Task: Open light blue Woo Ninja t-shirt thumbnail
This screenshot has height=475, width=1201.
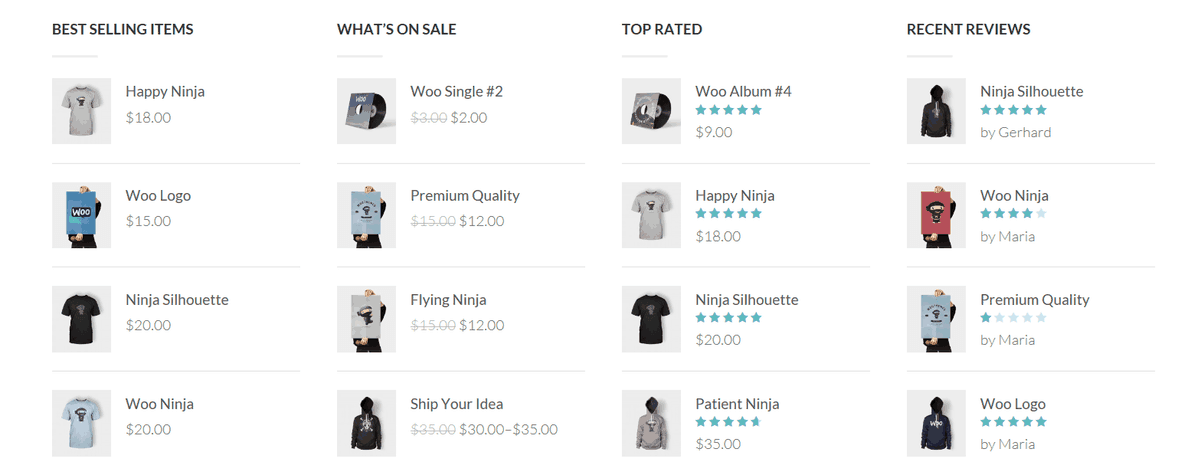Action: pos(81,424)
